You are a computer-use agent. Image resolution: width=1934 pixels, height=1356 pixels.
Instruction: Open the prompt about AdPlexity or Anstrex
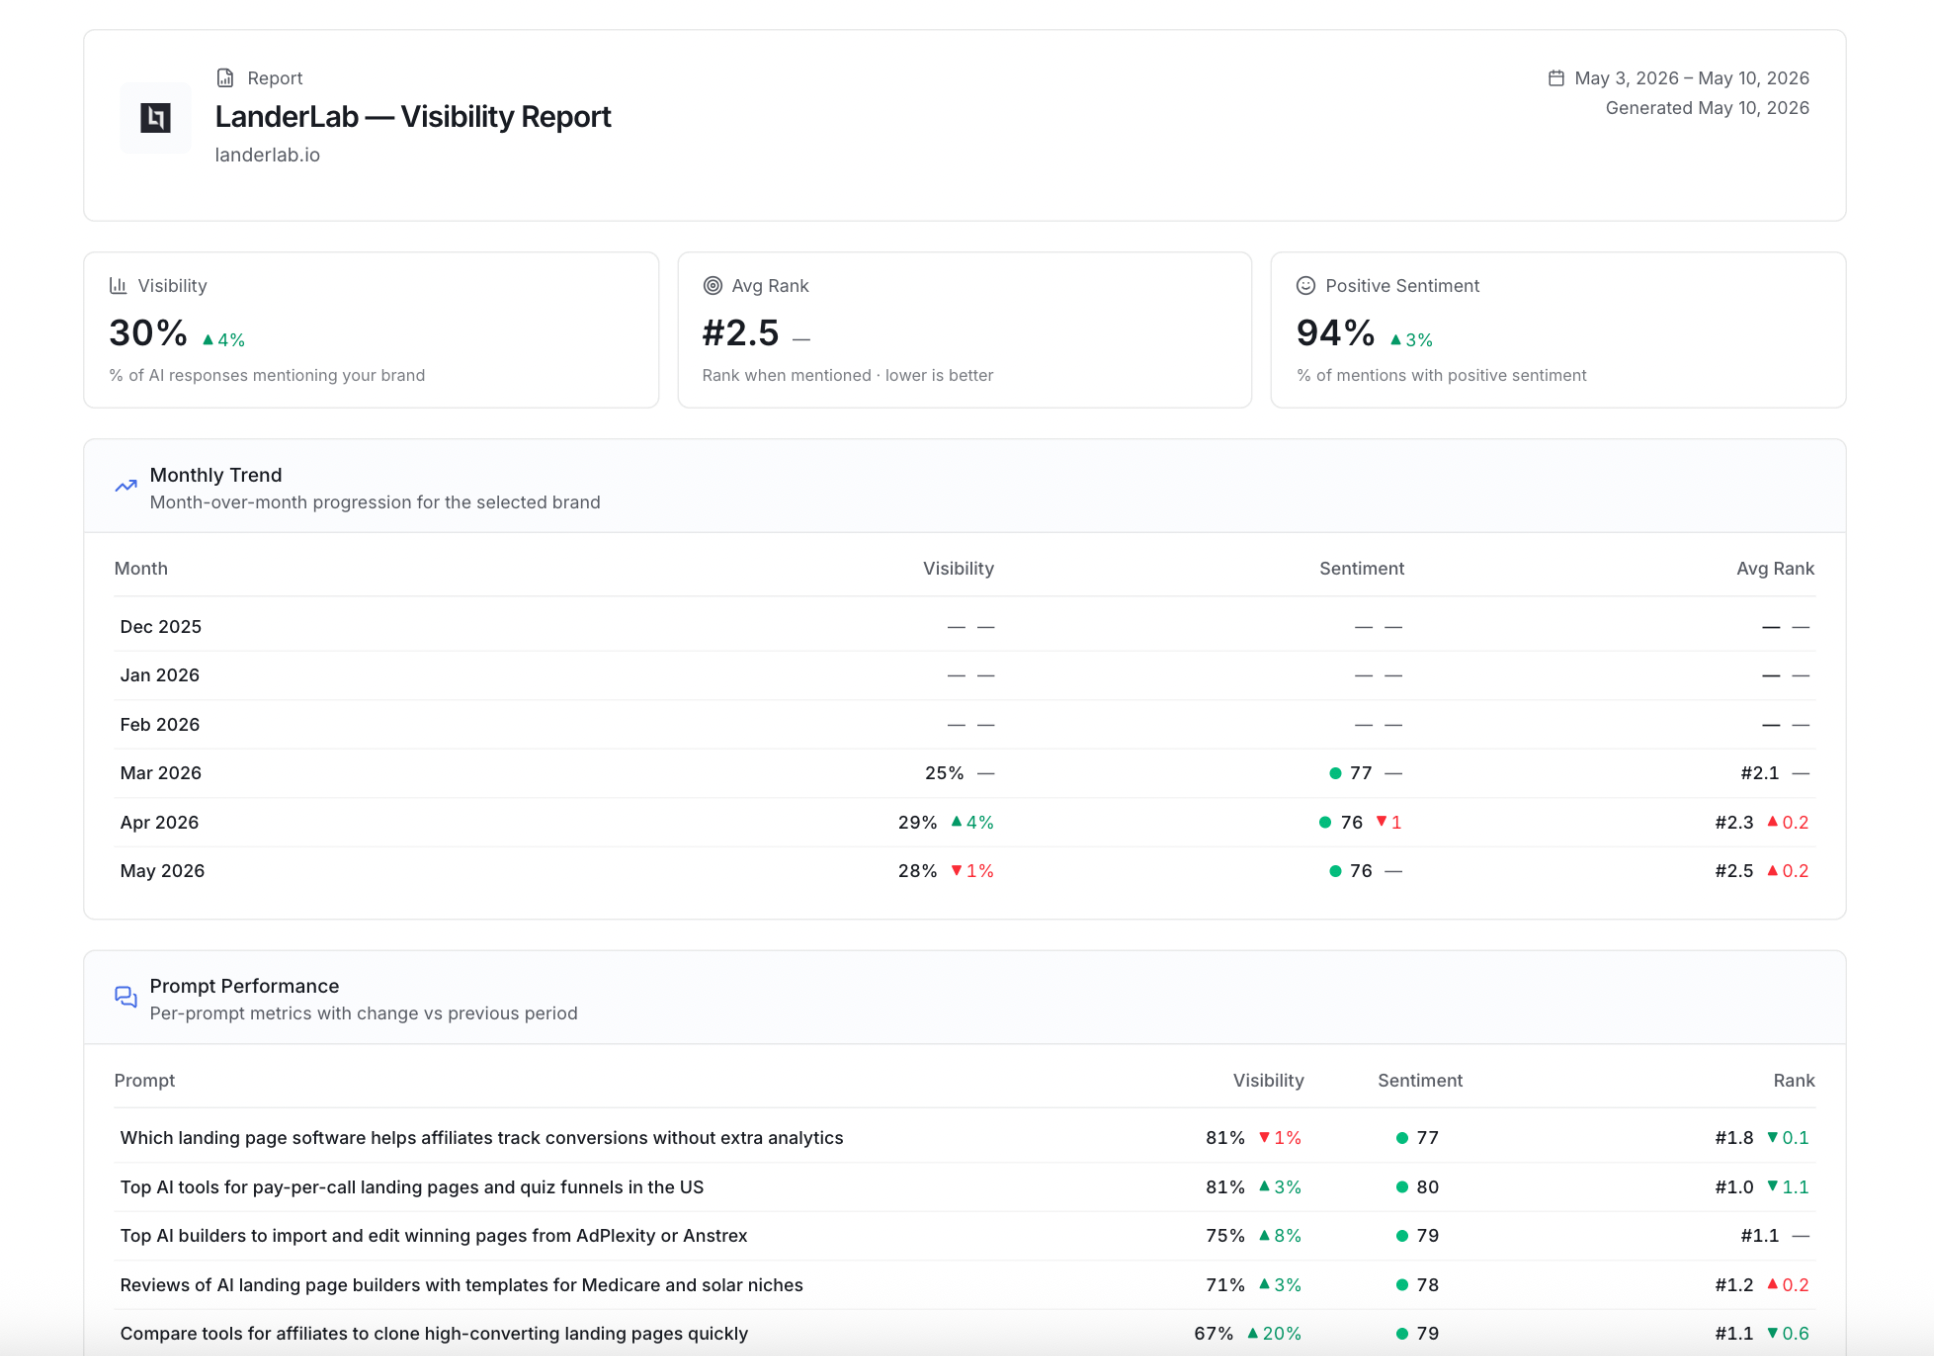tap(434, 1236)
